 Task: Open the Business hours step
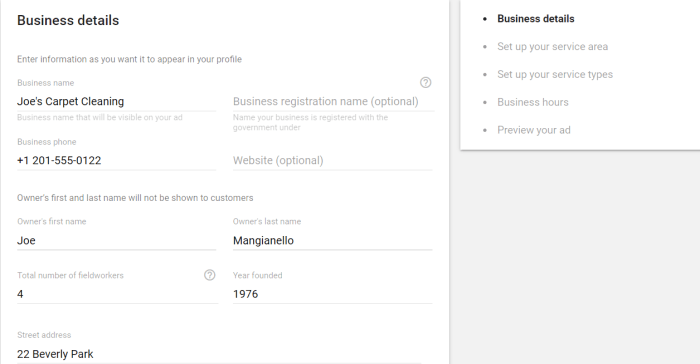click(x=533, y=102)
